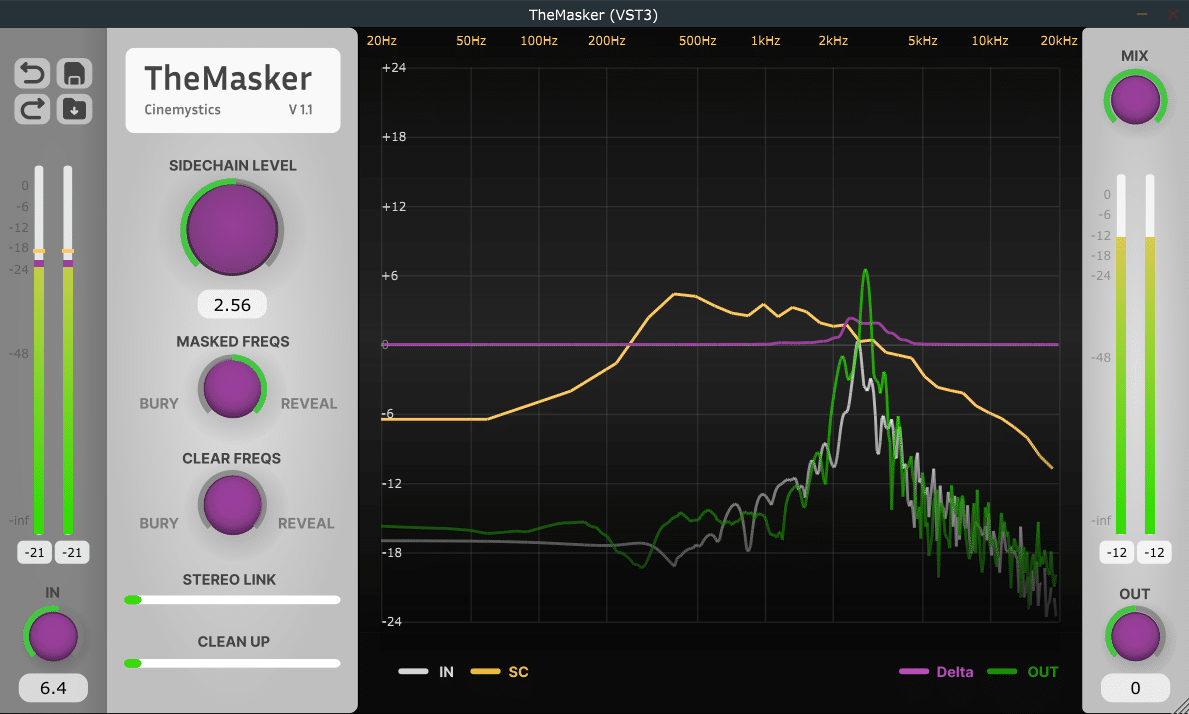Click the SIDECHAIN LEVEL label
1189x714 pixels.
(x=232, y=165)
